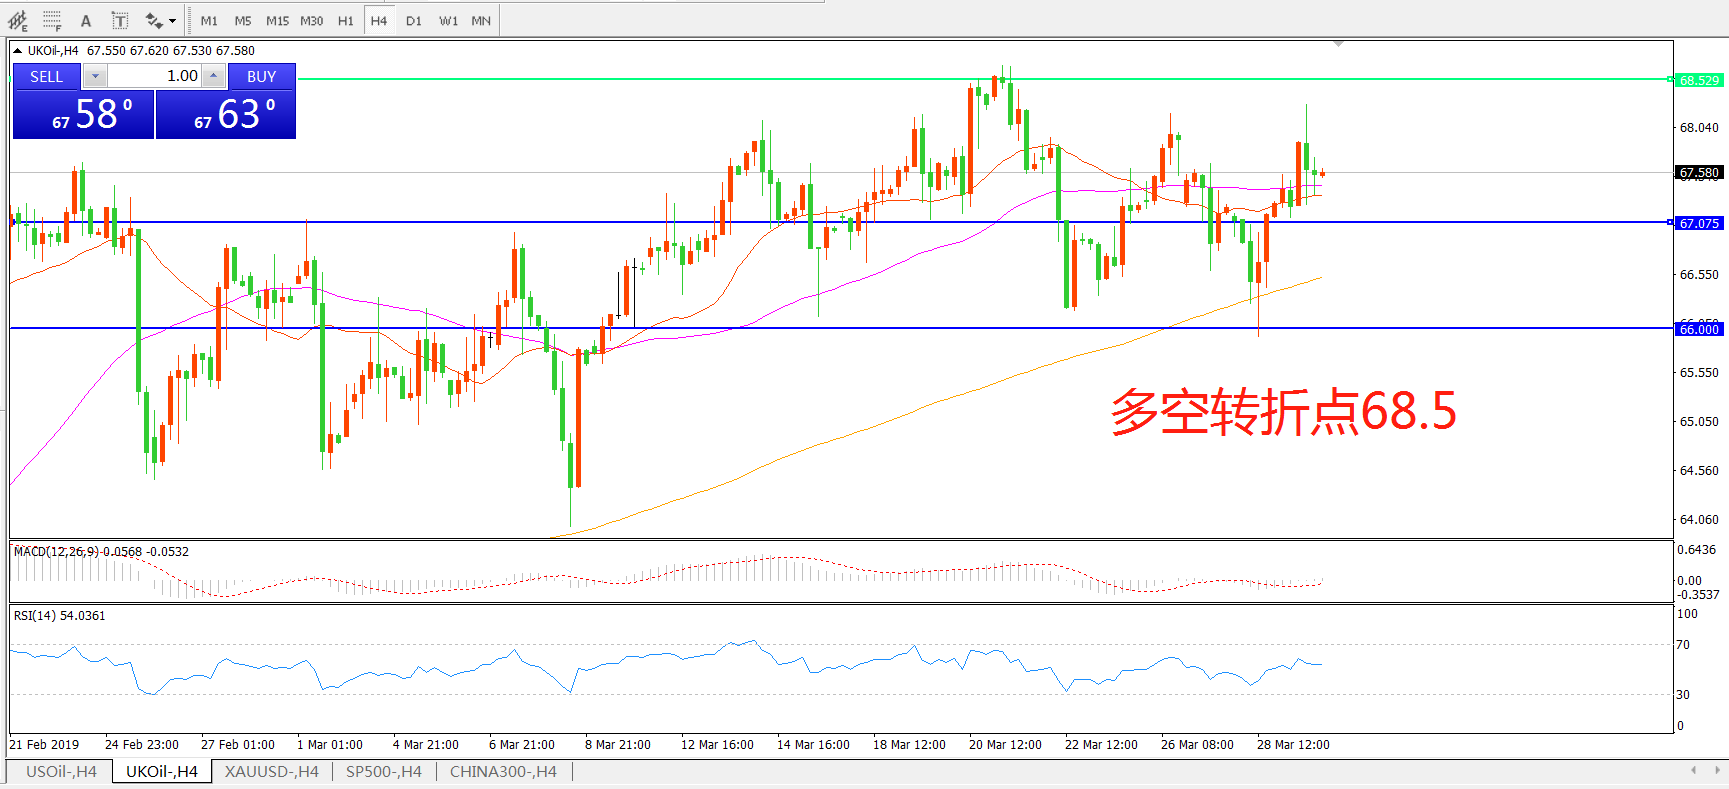The image size is (1729, 789).
Task: Open the arrows tool dropdown arrow
Action: [172, 20]
